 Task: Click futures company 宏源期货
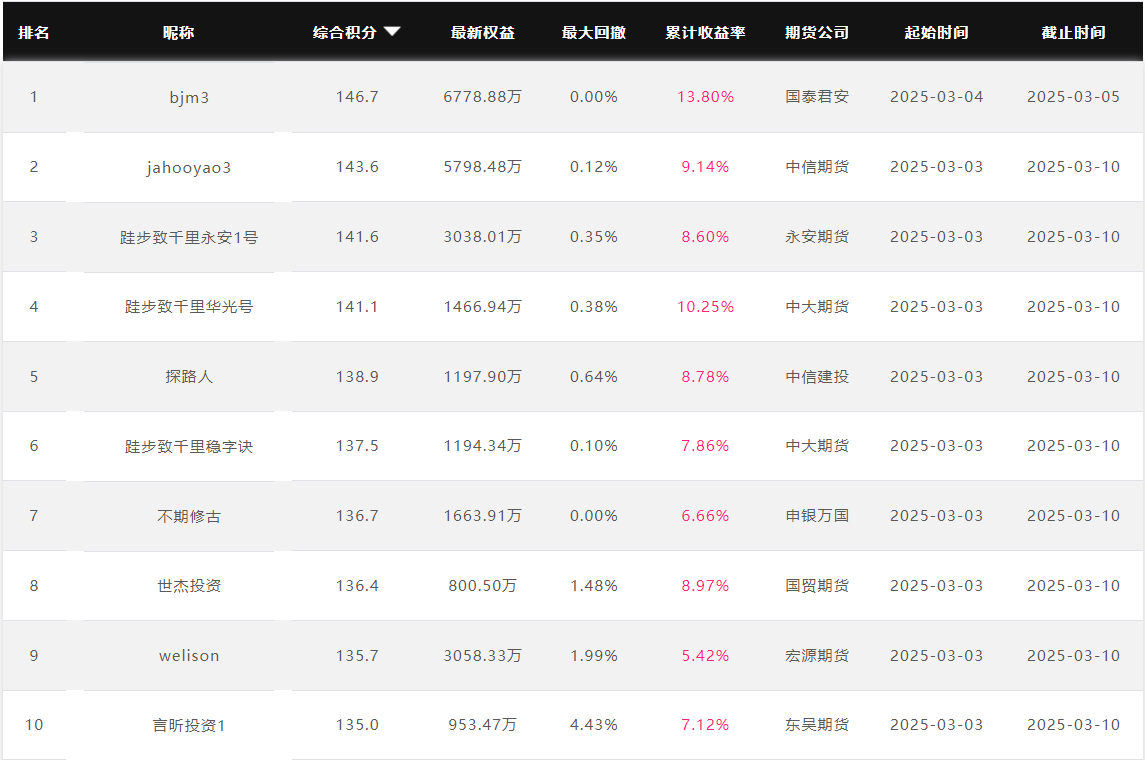817,656
